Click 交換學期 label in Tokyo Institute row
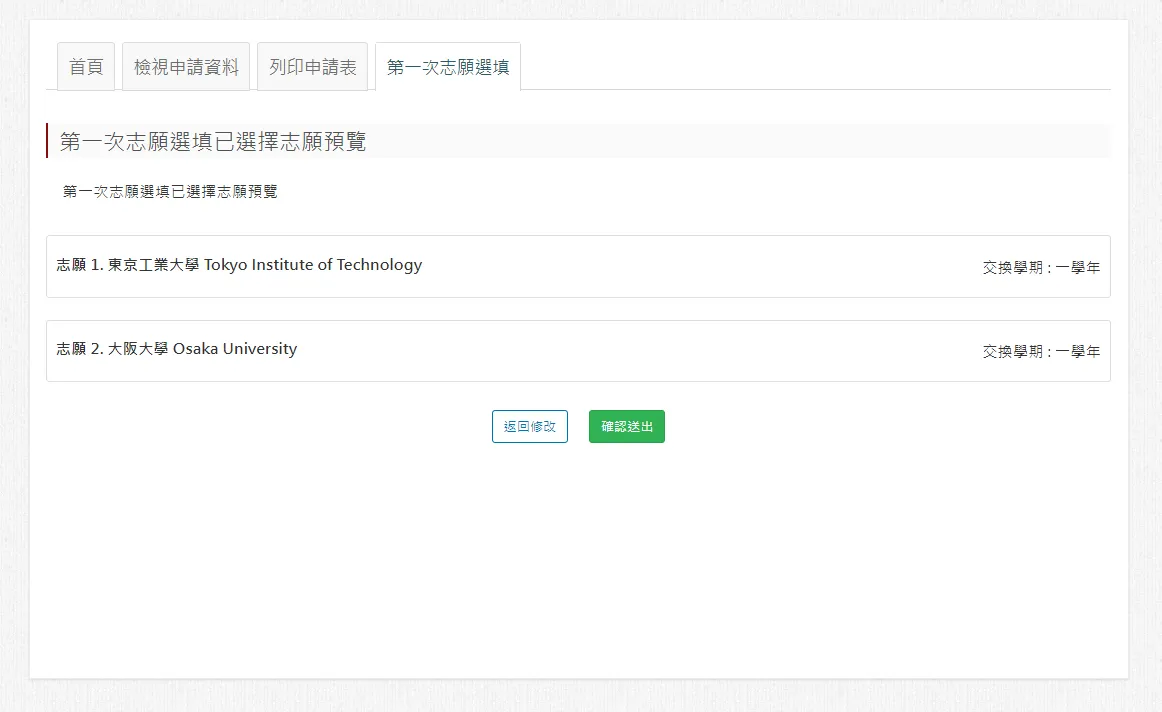 (x=1041, y=267)
